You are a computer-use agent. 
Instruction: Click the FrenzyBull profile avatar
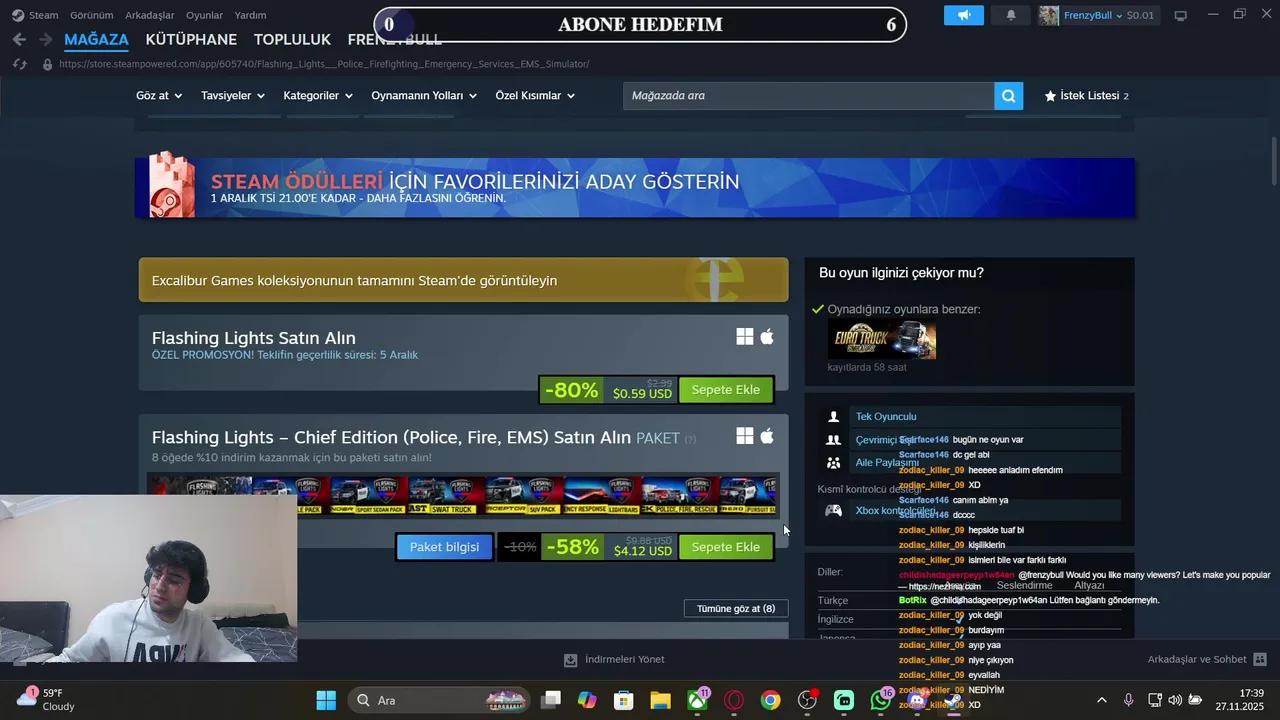click(x=1049, y=15)
